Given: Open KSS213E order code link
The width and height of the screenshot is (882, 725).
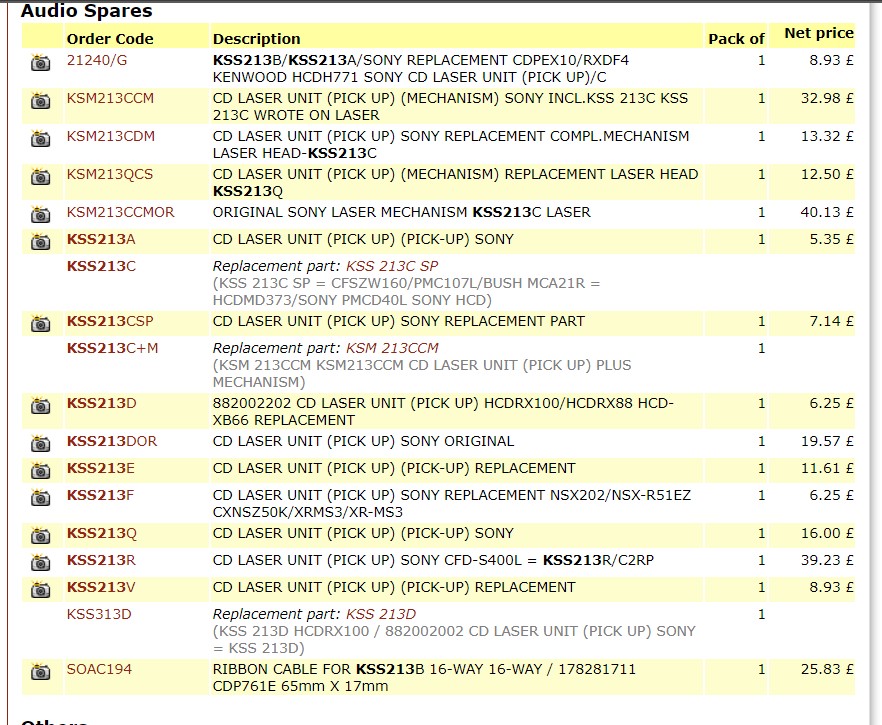Looking at the screenshot, I should (101, 468).
